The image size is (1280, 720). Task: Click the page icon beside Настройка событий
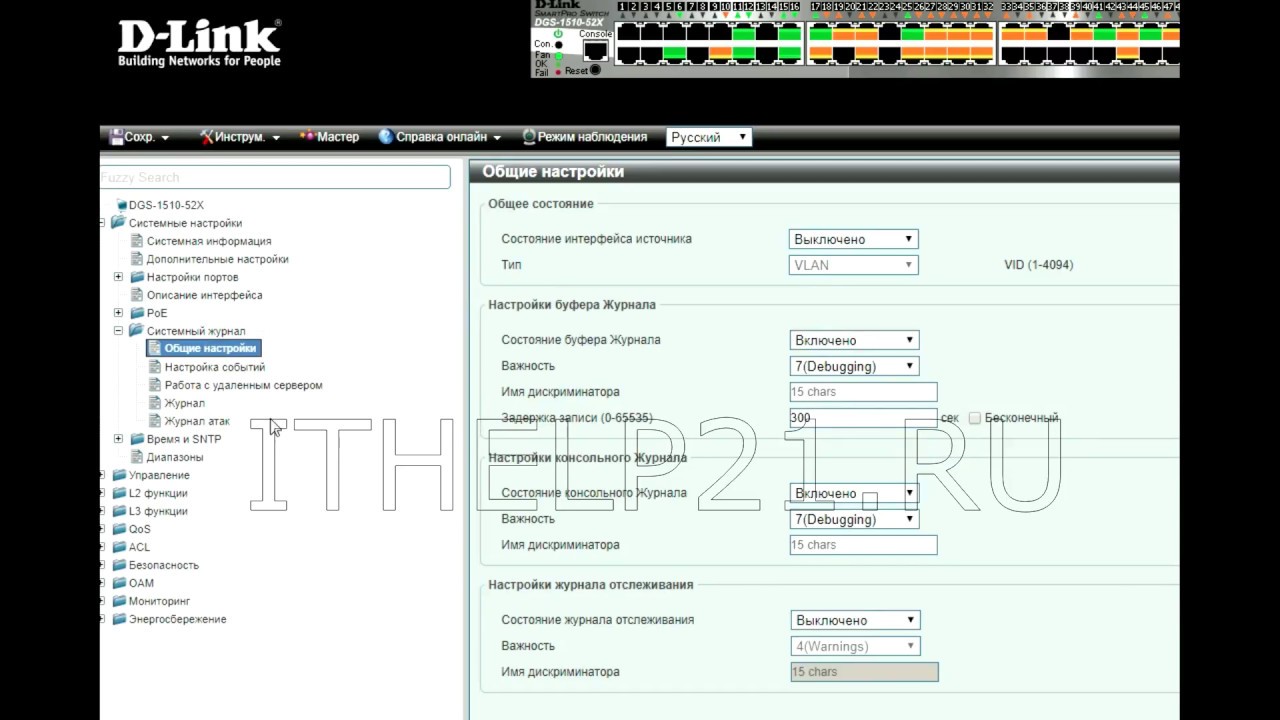pyautogui.click(x=155, y=367)
